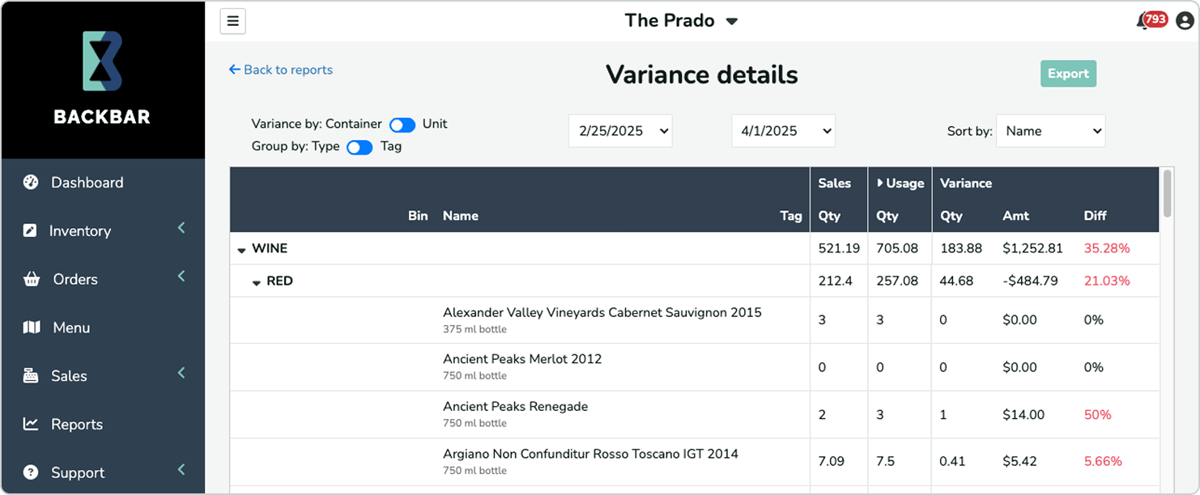Viewport: 1200px width, 495px height.
Task: Toggle Group by Type/Tag switch
Action: (x=359, y=147)
